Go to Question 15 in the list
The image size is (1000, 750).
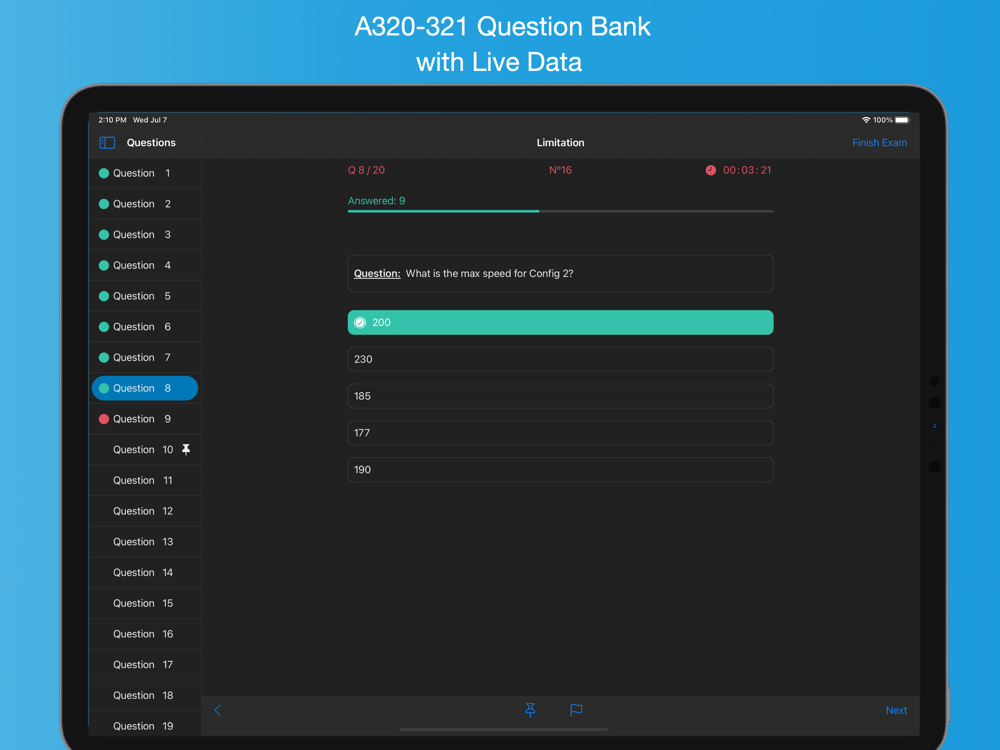[x=145, y=603]
